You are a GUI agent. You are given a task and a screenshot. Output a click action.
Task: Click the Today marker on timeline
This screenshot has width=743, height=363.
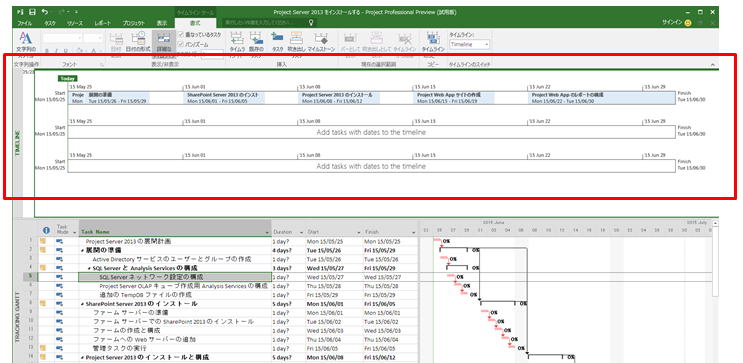[68, 78]
